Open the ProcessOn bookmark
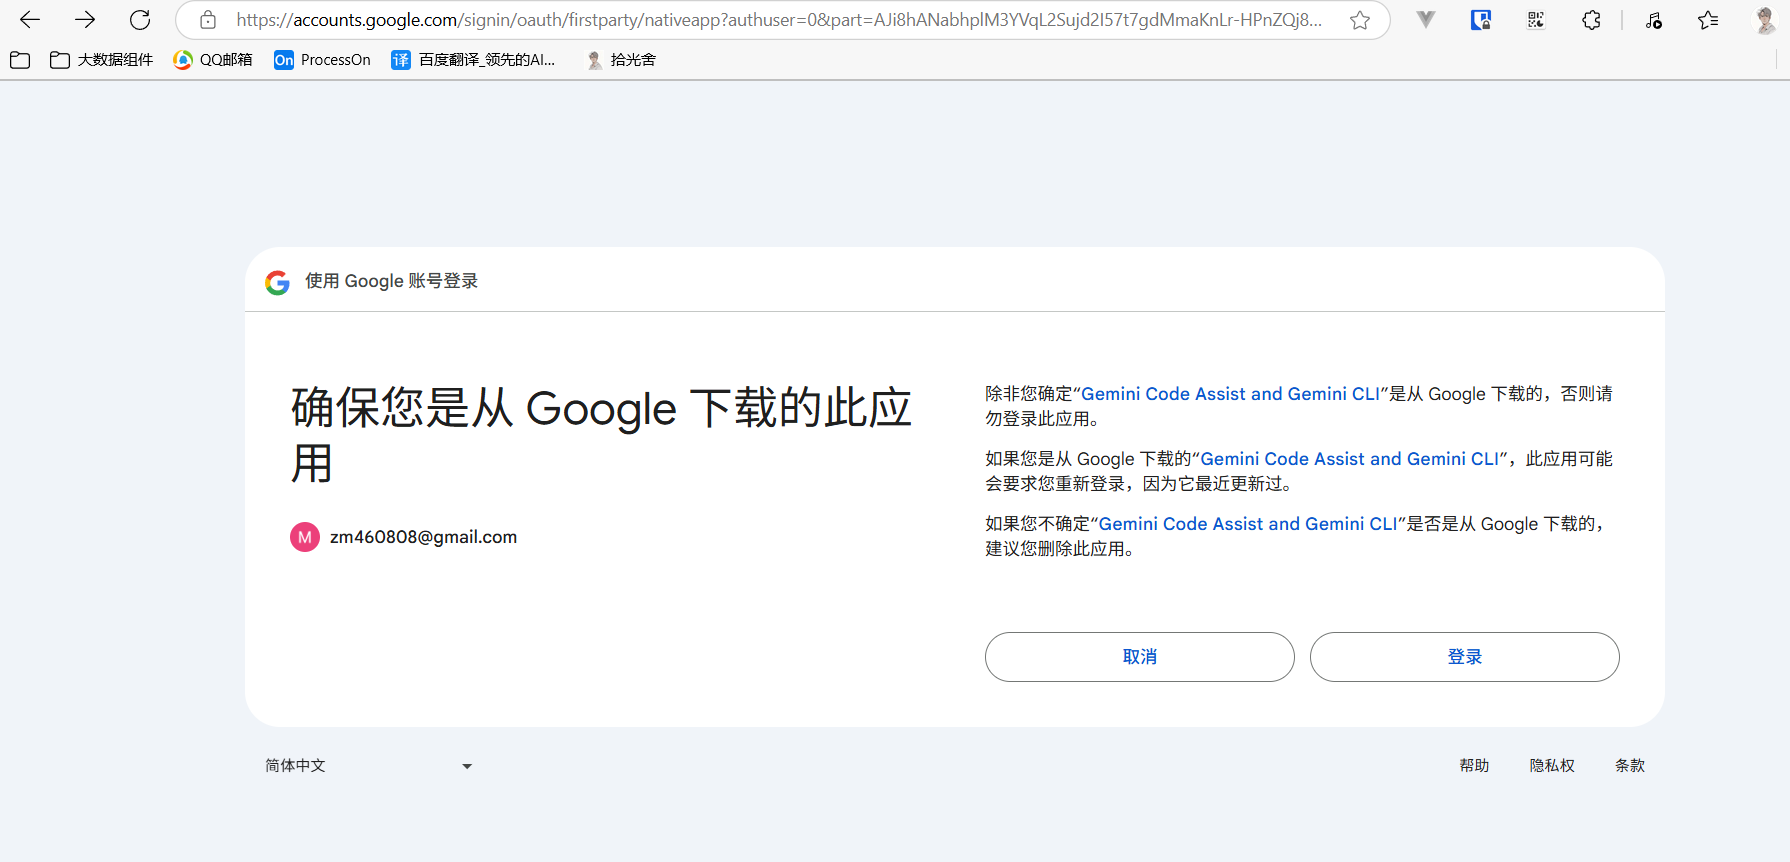1790x862 pixels. pos(322,60)
